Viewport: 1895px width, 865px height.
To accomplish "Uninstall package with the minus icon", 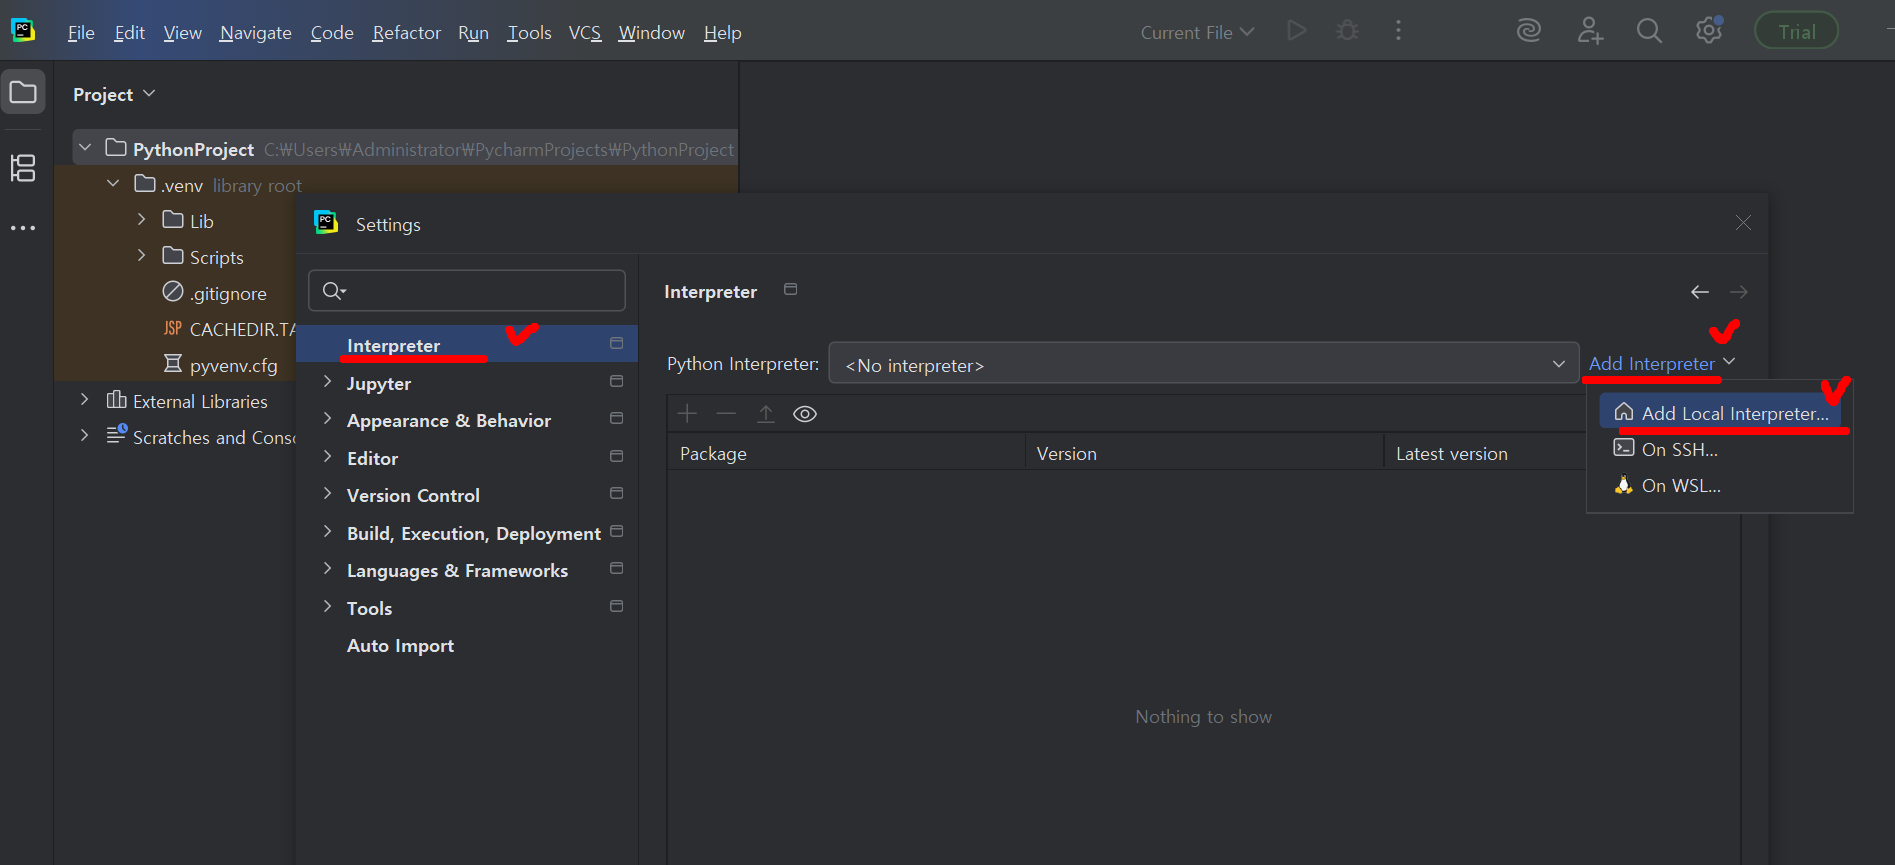I will [726, 414].
